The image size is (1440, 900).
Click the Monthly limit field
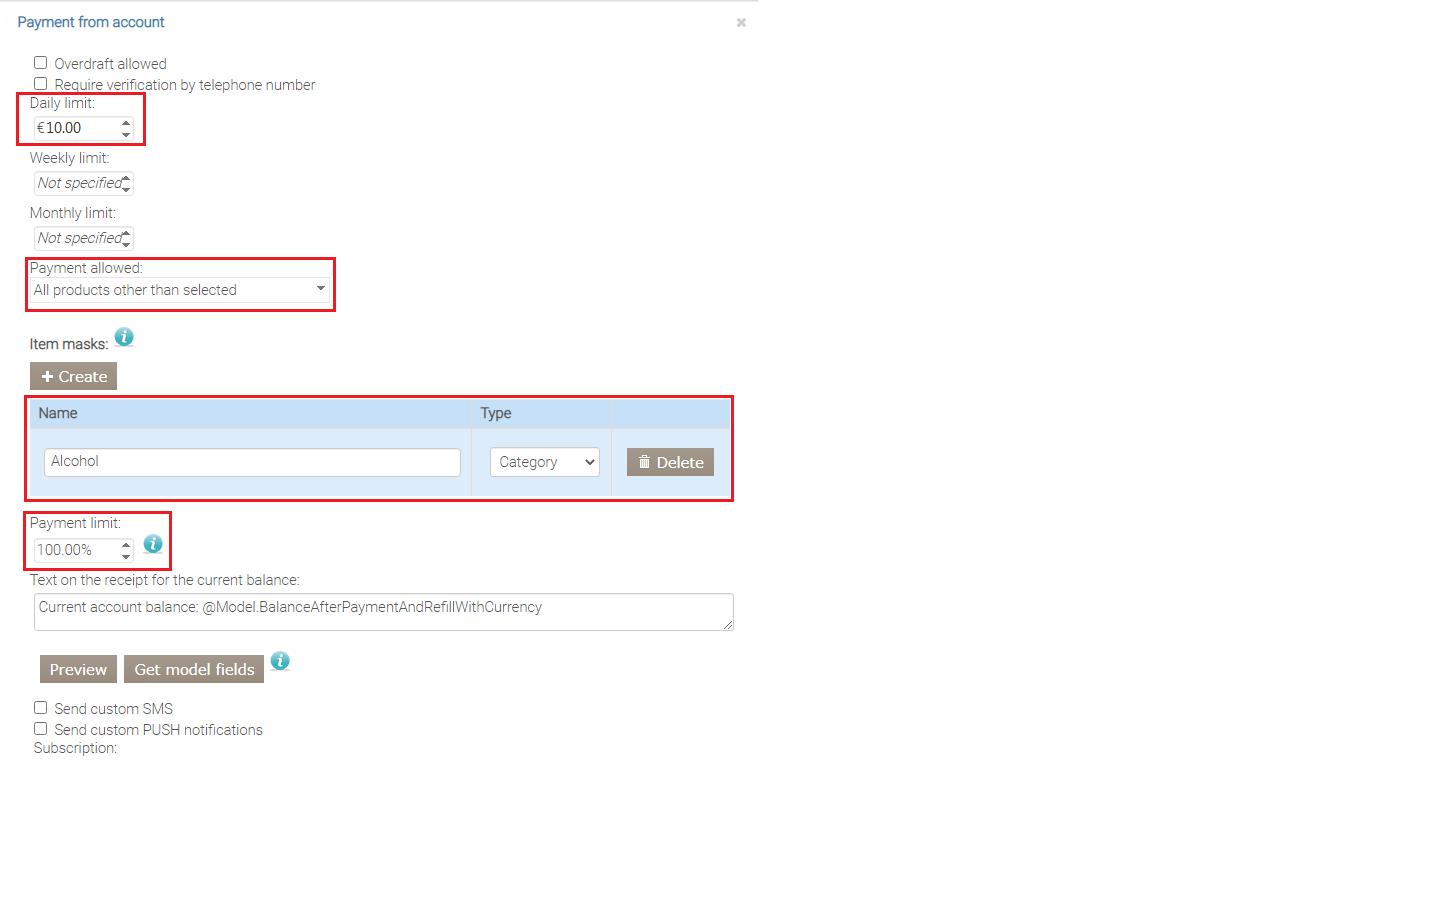click(x=77, y=238)
